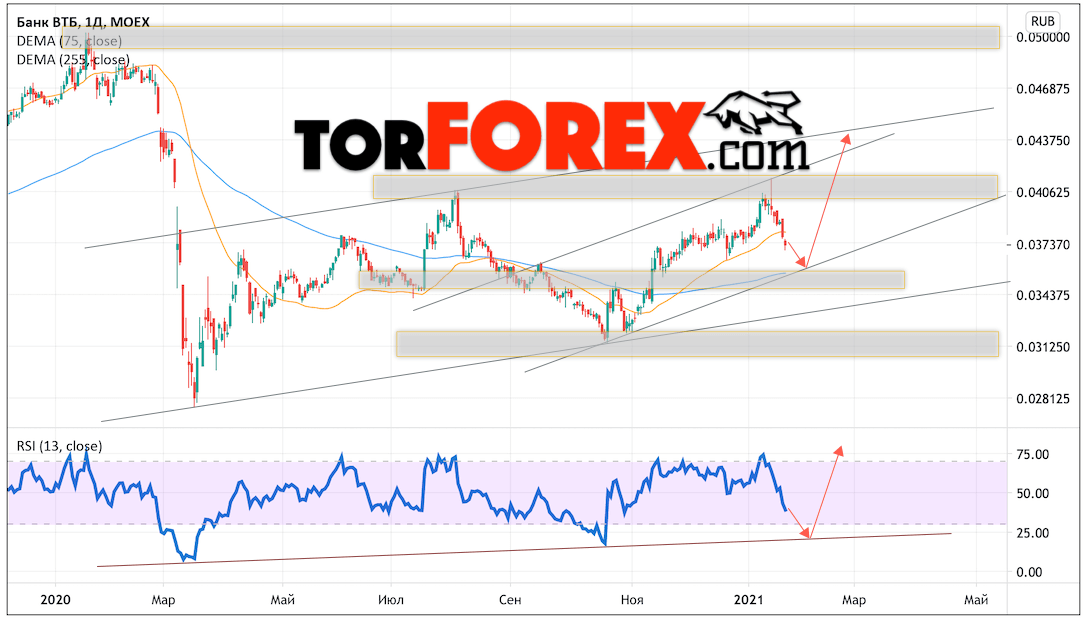Click the first Май label on time axis
Viewport: 1087px width, 618px height.
point(282,599)
